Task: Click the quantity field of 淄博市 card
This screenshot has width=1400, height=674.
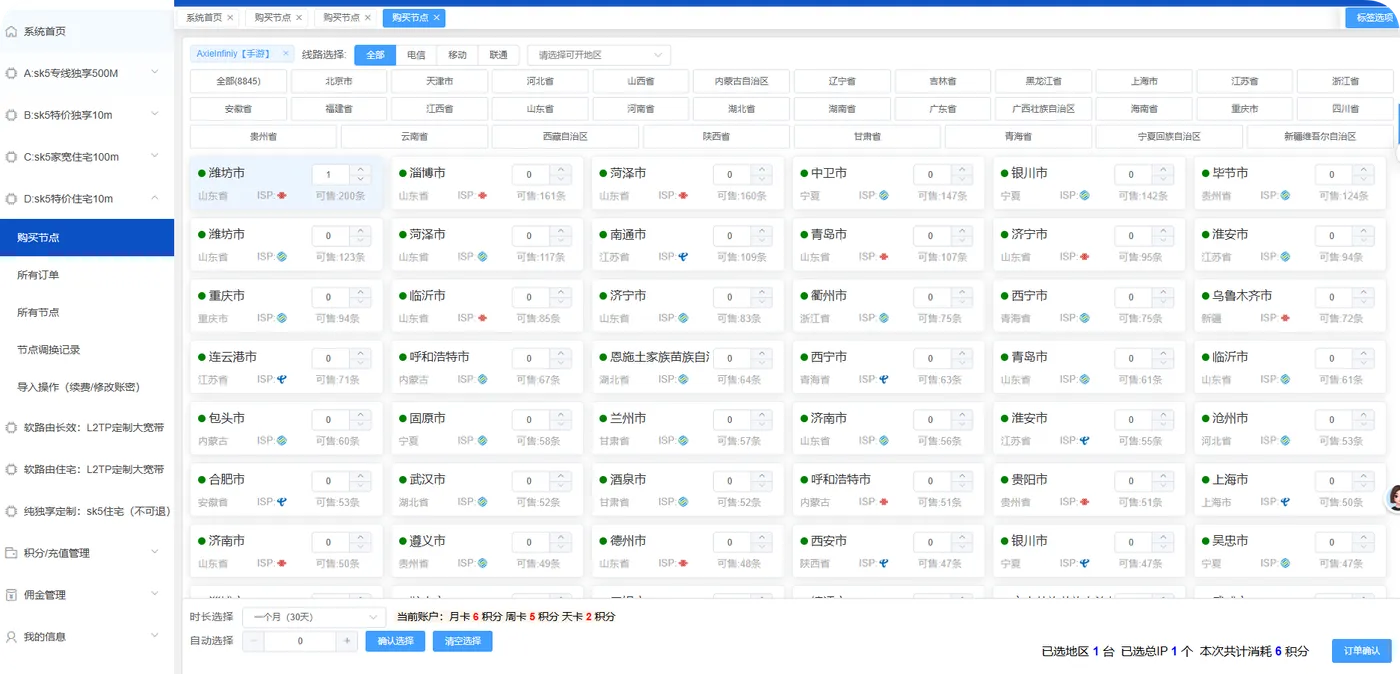Action: tap(531, 174)
